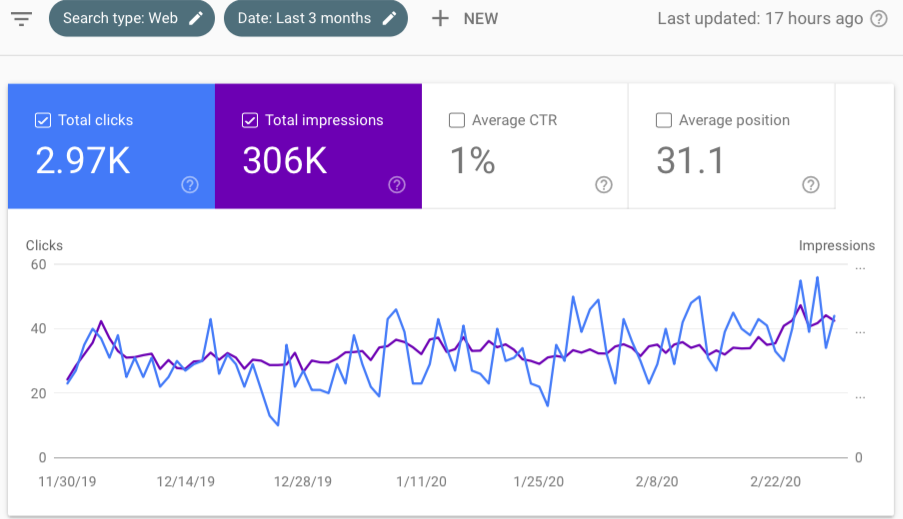Click help icon in Average CTR card

point(604,184)
